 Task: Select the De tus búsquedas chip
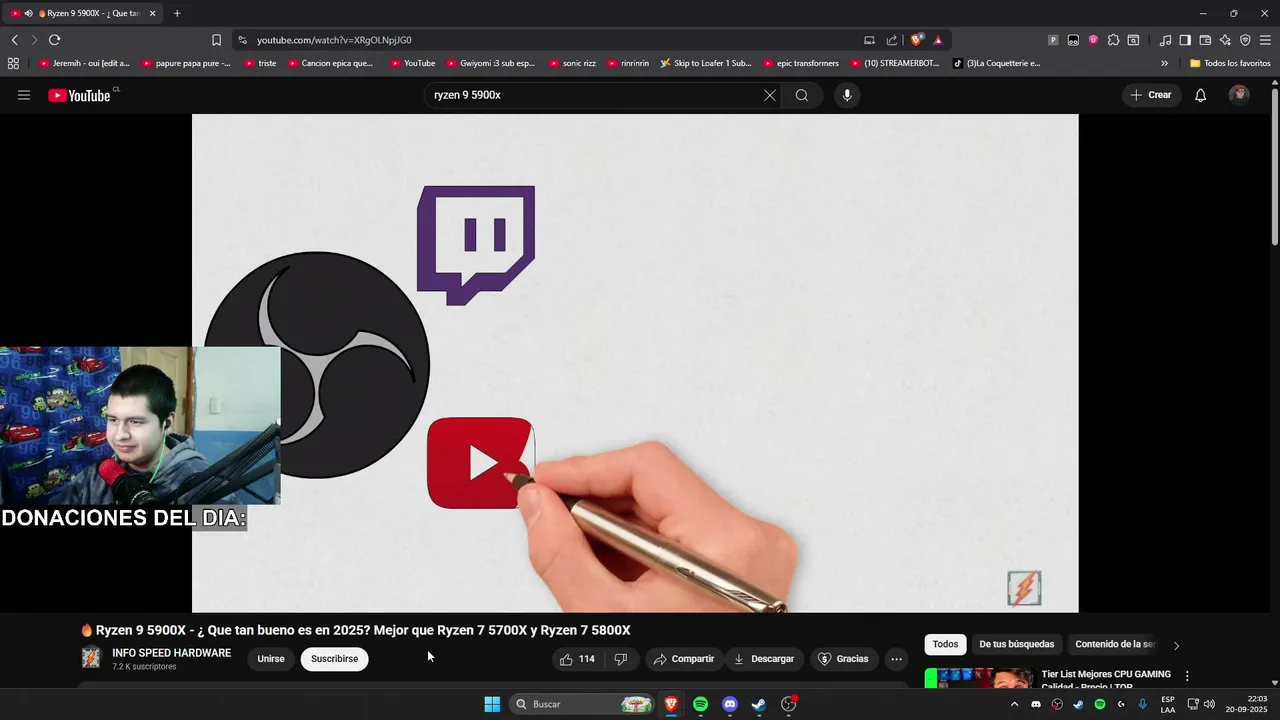click(1016, 644)
